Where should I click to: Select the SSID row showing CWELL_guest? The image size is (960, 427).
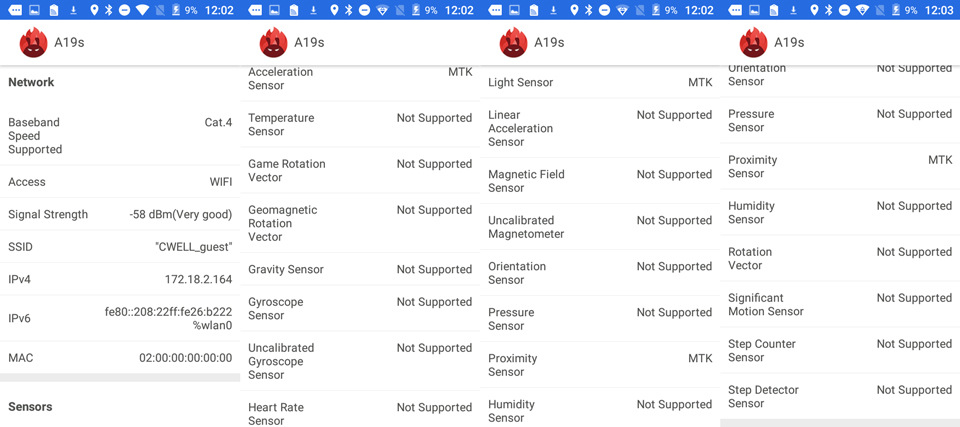click(x=120, y=247)
